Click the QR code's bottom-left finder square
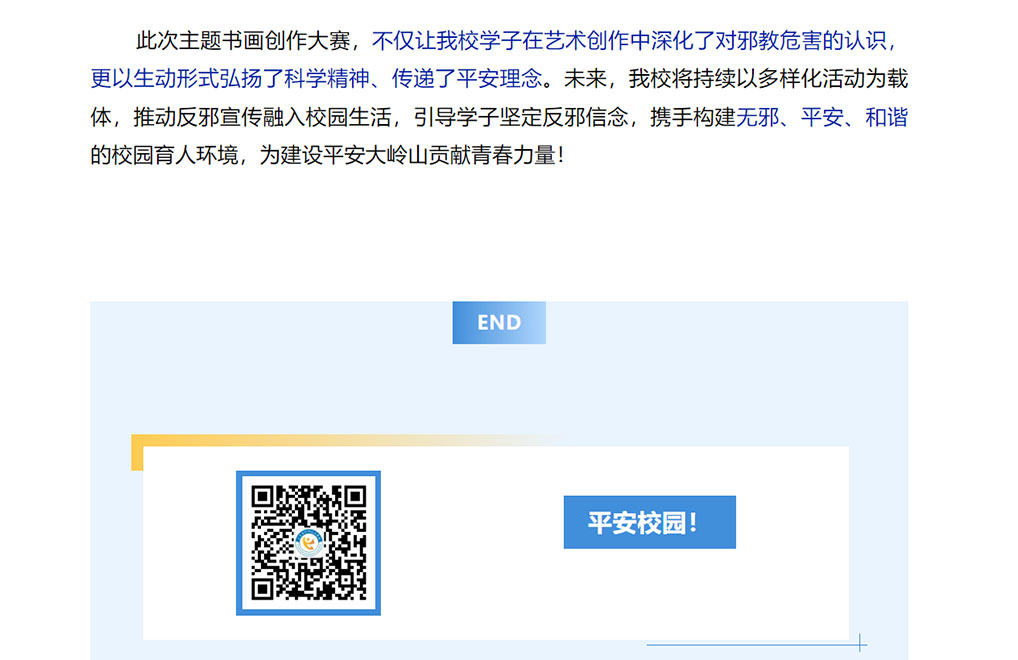The width and height of the screenshot is (1018, 660). click(262, 589)
